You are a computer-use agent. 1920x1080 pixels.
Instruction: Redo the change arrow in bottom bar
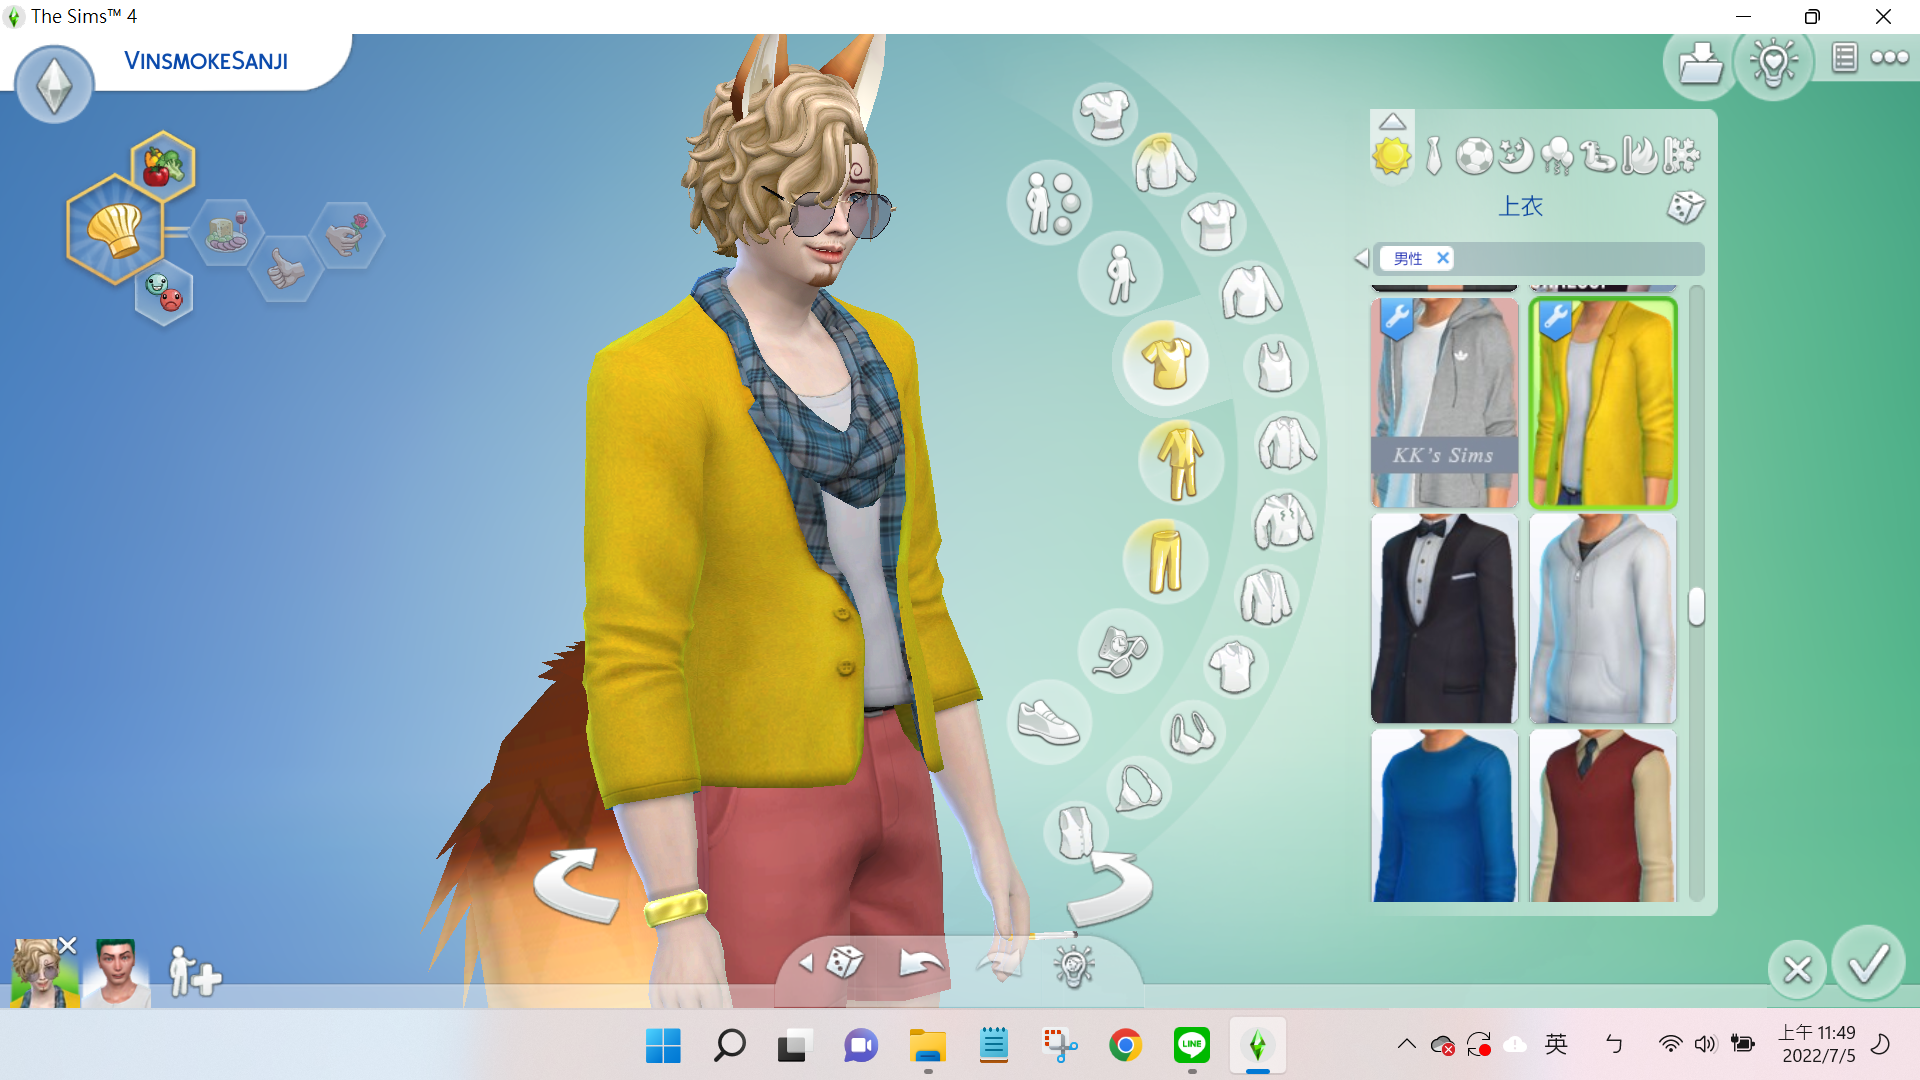(x=998, y=963)
